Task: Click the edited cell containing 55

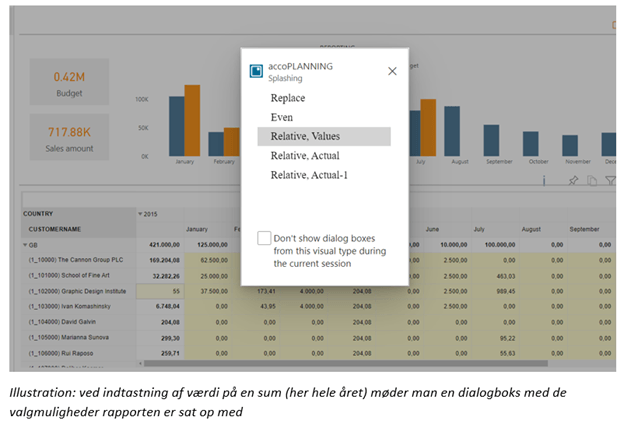Action: tap(160, 291)
